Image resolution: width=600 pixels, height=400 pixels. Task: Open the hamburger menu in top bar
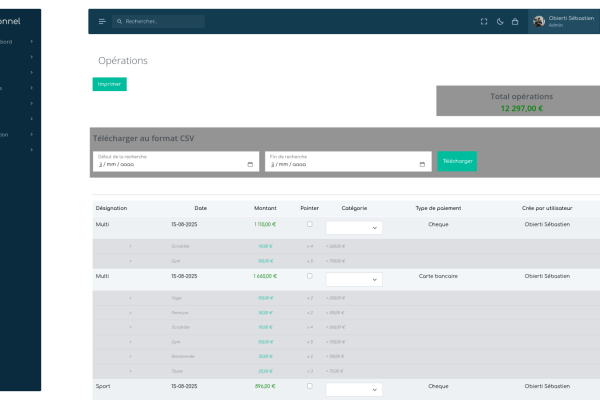coord(102,21)
